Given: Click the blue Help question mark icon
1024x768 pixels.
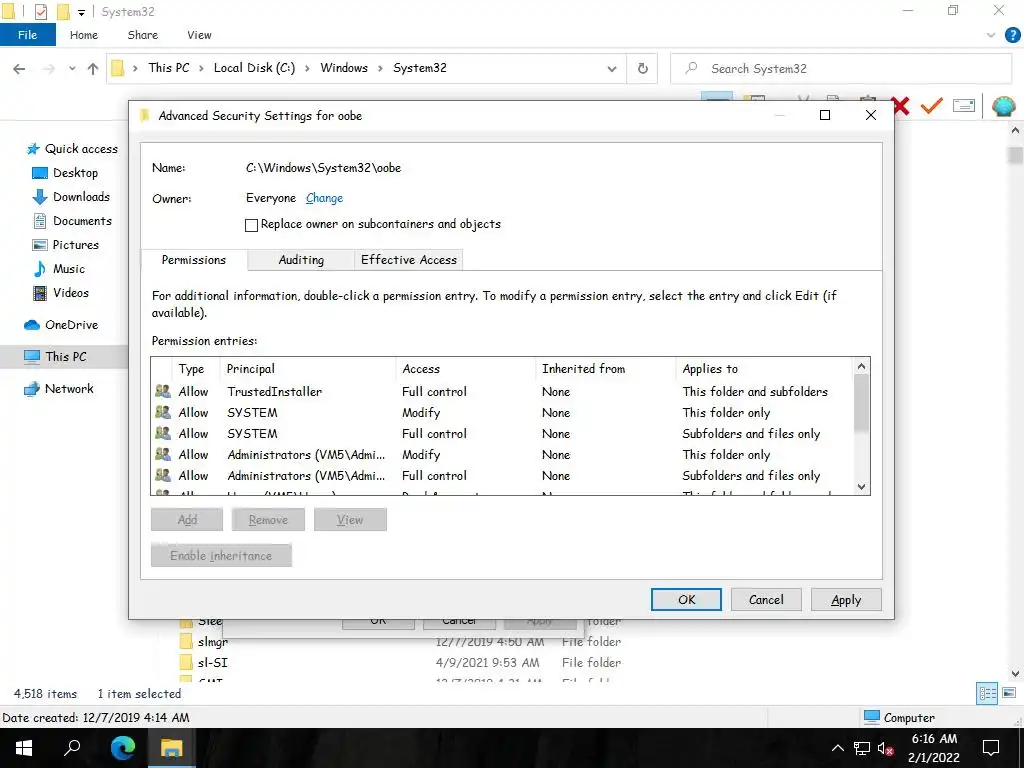Looking at the screenshot, I should click(1012, 35).
